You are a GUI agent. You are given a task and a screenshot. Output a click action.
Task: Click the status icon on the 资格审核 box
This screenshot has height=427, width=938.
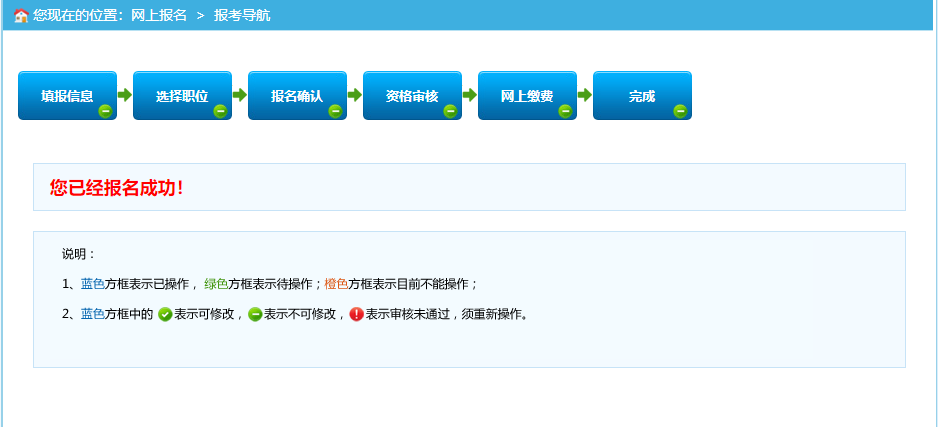click(x=450, y=111)
